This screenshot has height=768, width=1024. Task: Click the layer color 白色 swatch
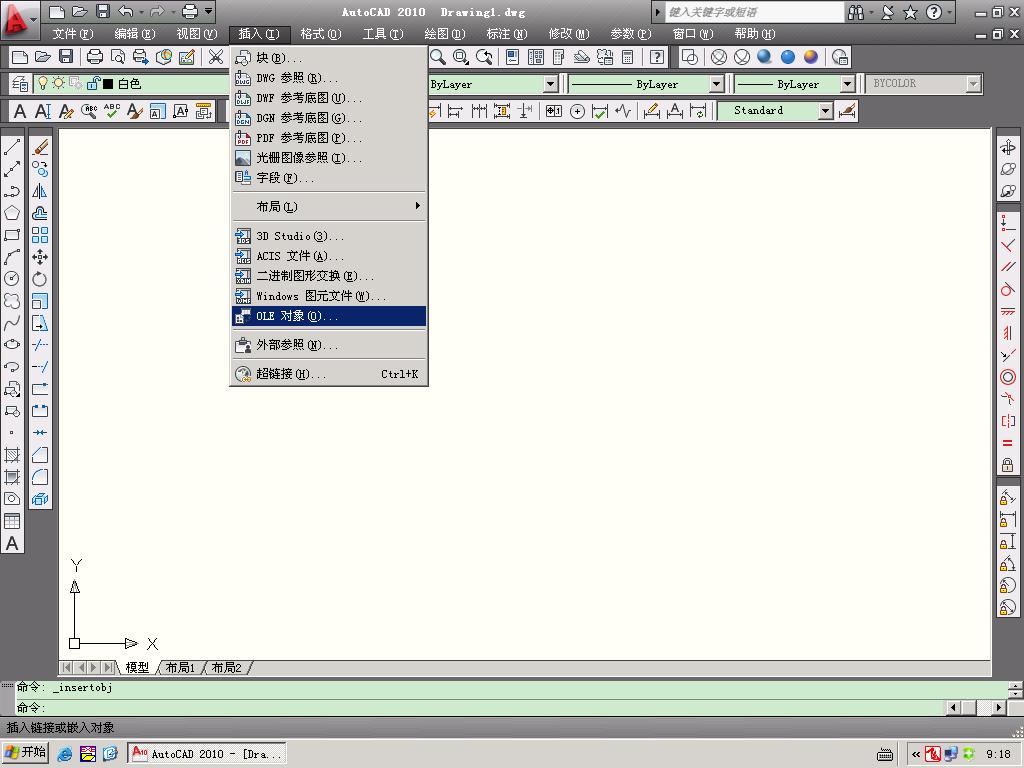[109, 84]
